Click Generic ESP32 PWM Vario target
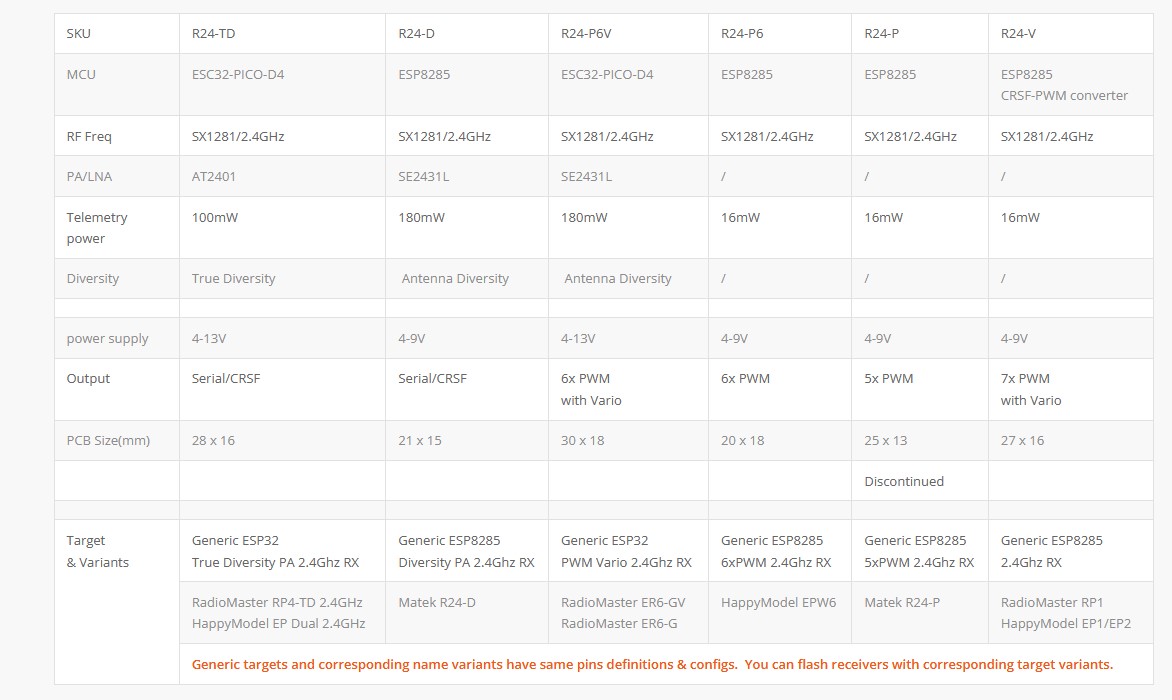This screenshot has width=1172, height=700. point(626,551)
